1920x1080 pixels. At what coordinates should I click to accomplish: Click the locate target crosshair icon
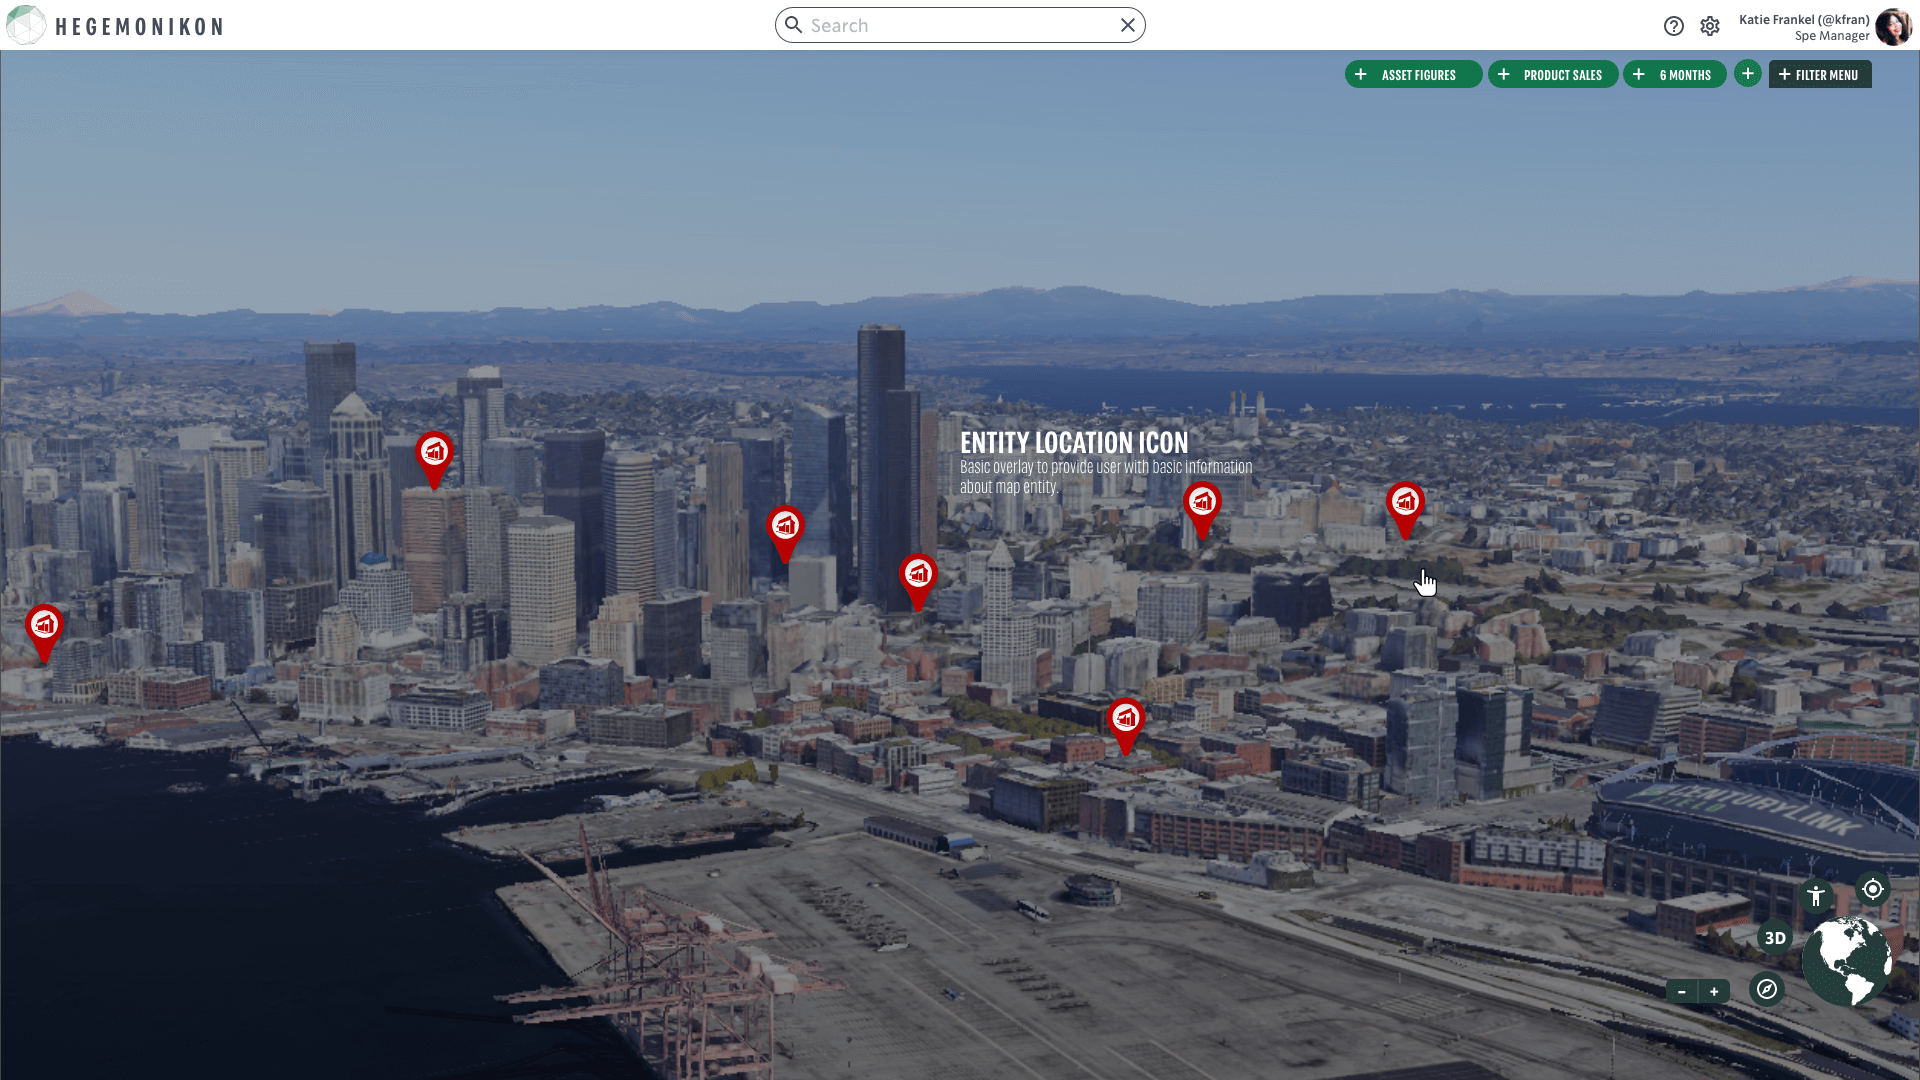pyautogui.click(x=1873, y=888)
